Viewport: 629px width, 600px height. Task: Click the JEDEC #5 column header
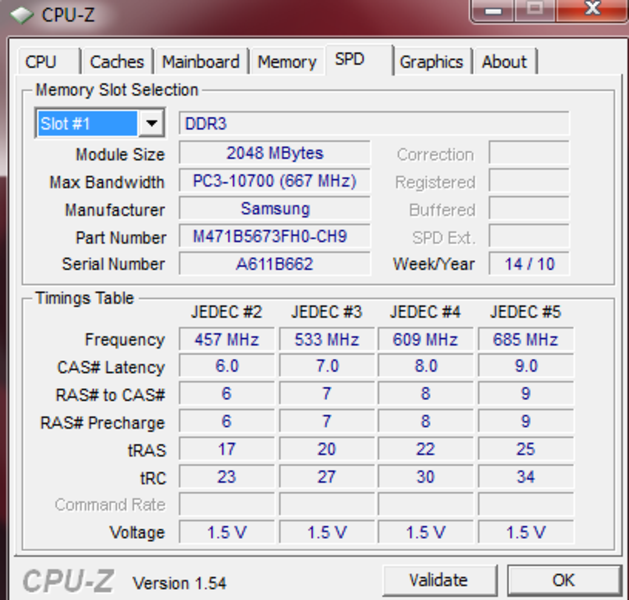click(526, 312)
